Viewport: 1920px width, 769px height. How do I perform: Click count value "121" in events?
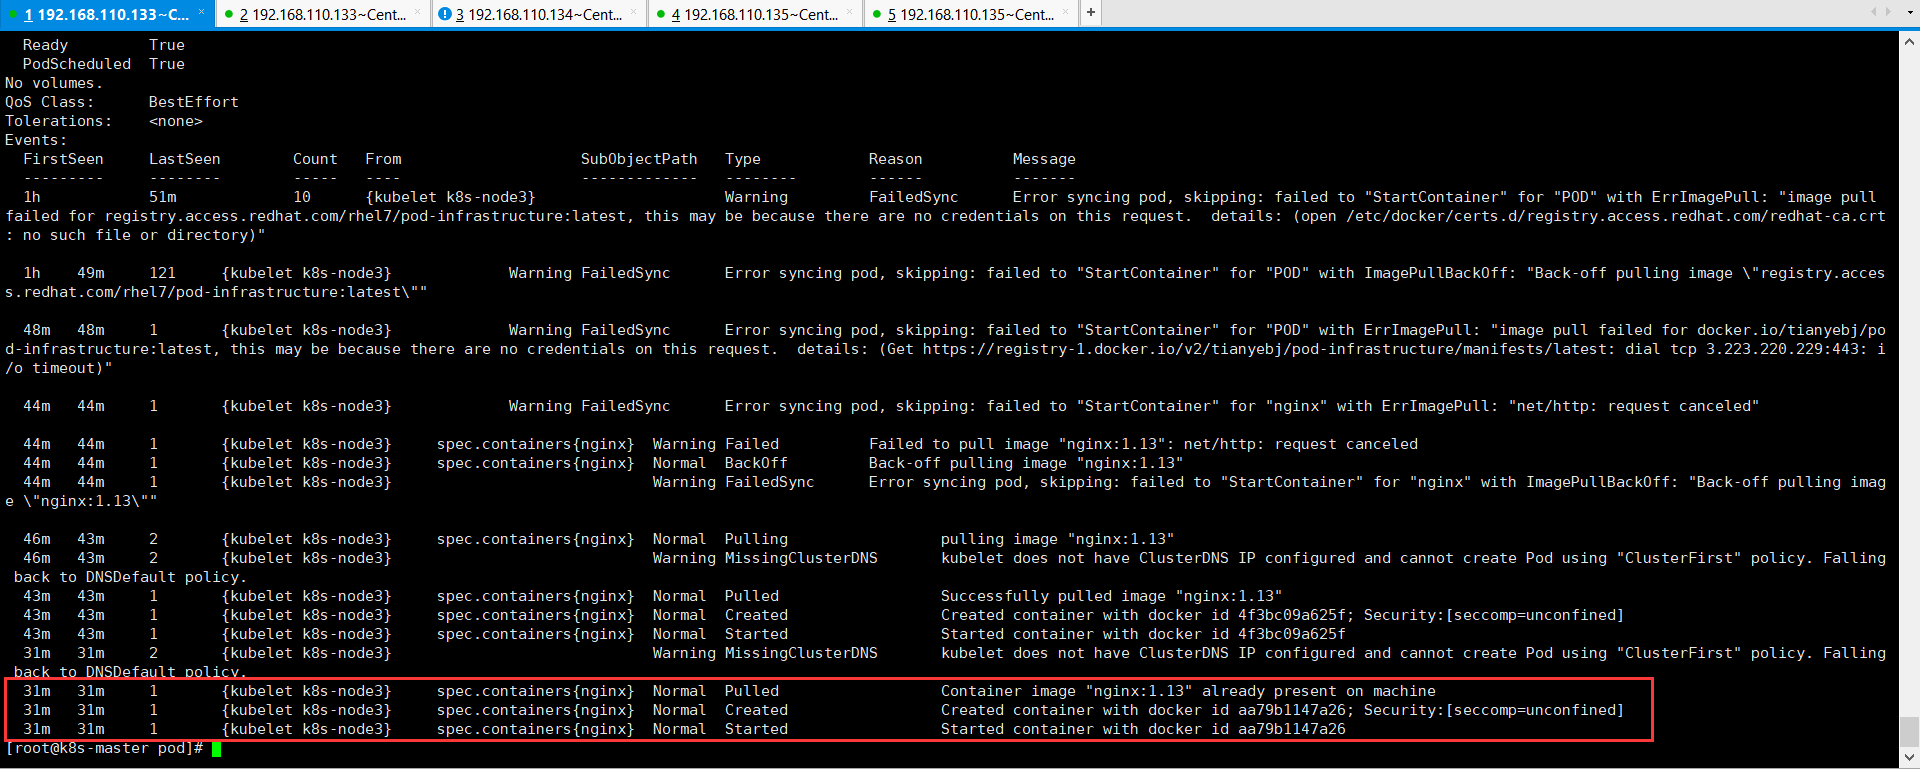point(162,273)
